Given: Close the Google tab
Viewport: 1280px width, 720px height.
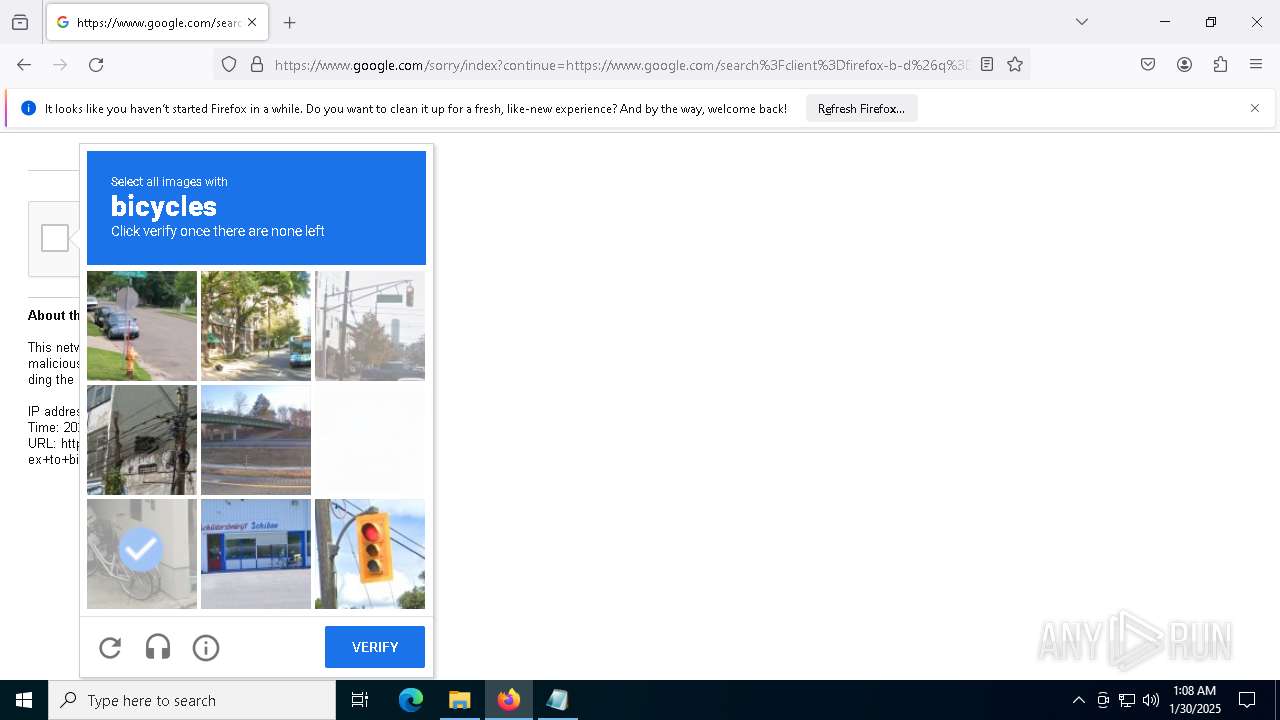Looking at the screenshot, I should point(252,22).
